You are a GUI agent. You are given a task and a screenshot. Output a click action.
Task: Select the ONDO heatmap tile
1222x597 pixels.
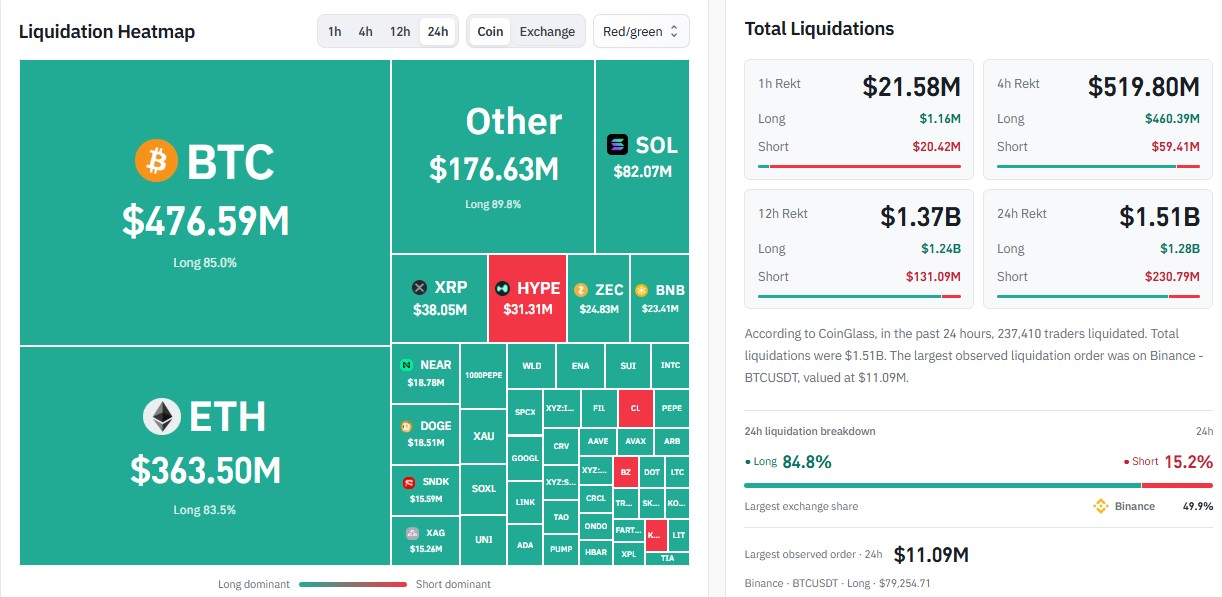596,526
